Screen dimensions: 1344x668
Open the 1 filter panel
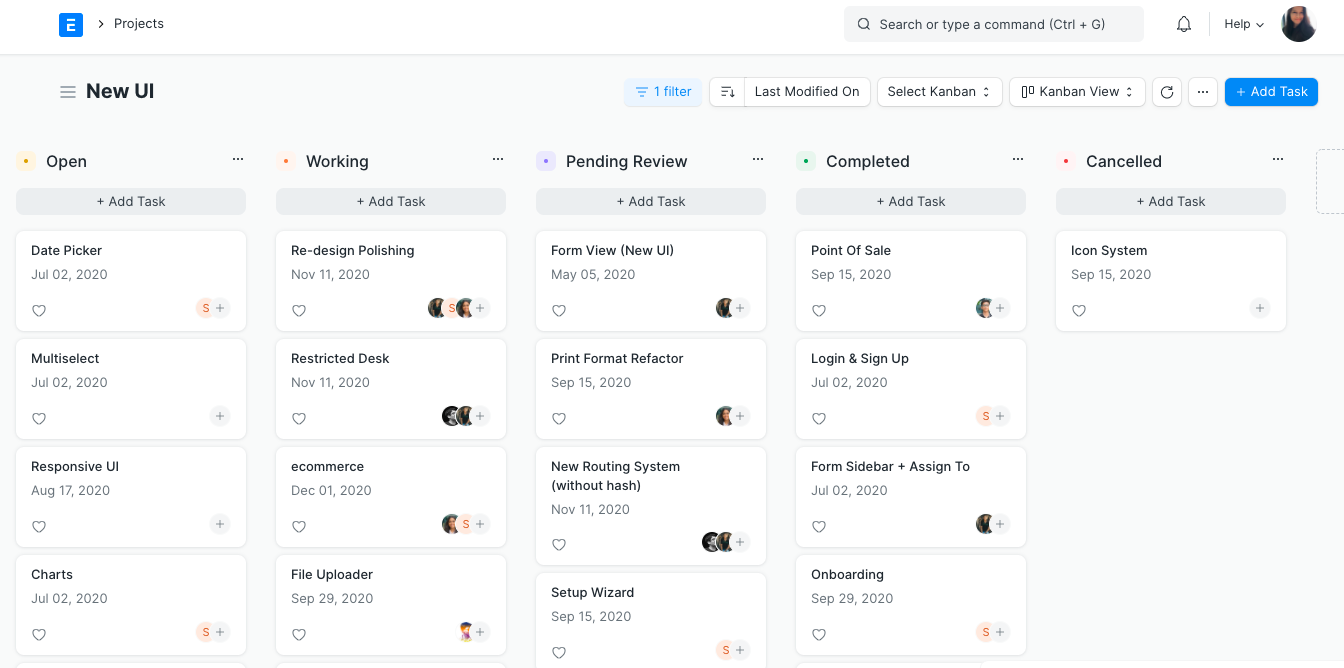(663, 92)
